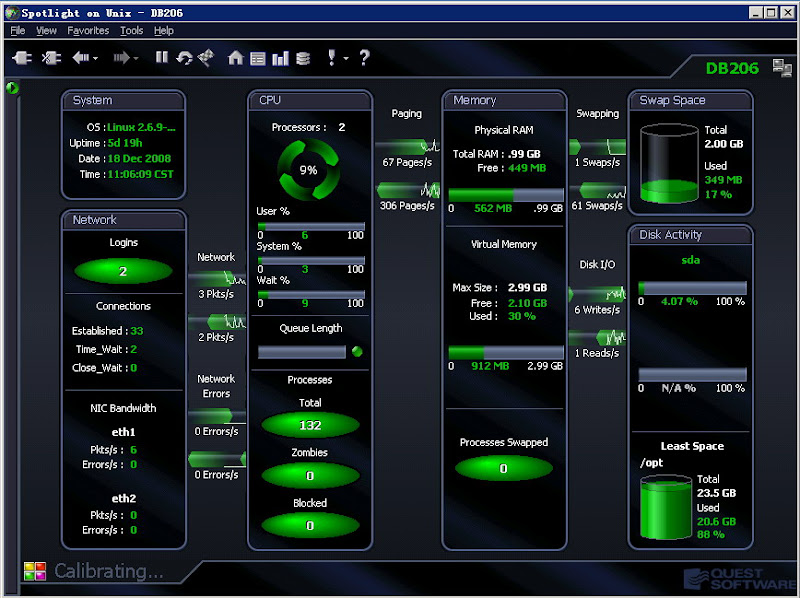The image size is (800, 598).
Task: Open the stacked disks toolbar icon
Action: (x=303, y=58)
